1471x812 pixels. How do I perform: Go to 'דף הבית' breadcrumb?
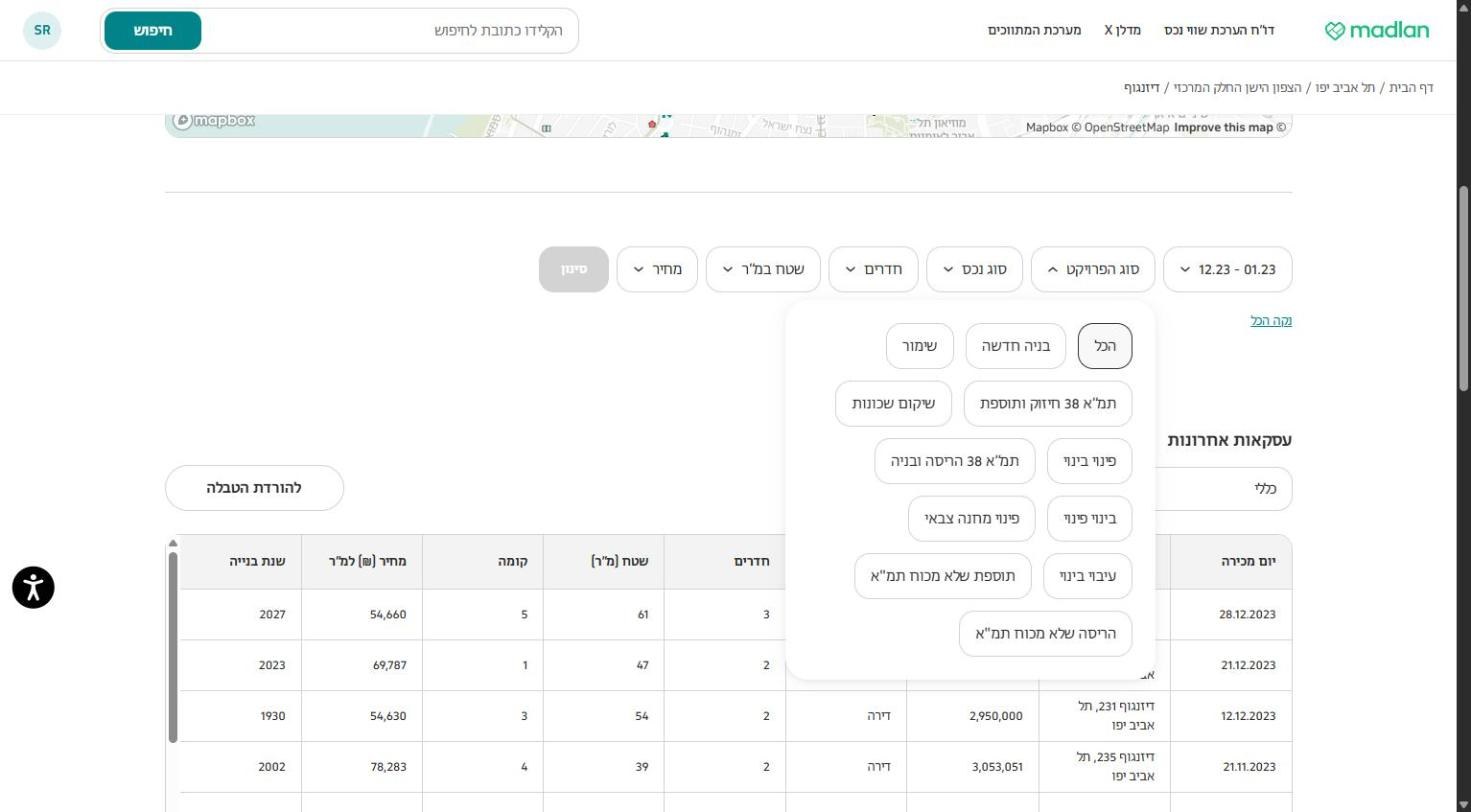(1411, 88)
